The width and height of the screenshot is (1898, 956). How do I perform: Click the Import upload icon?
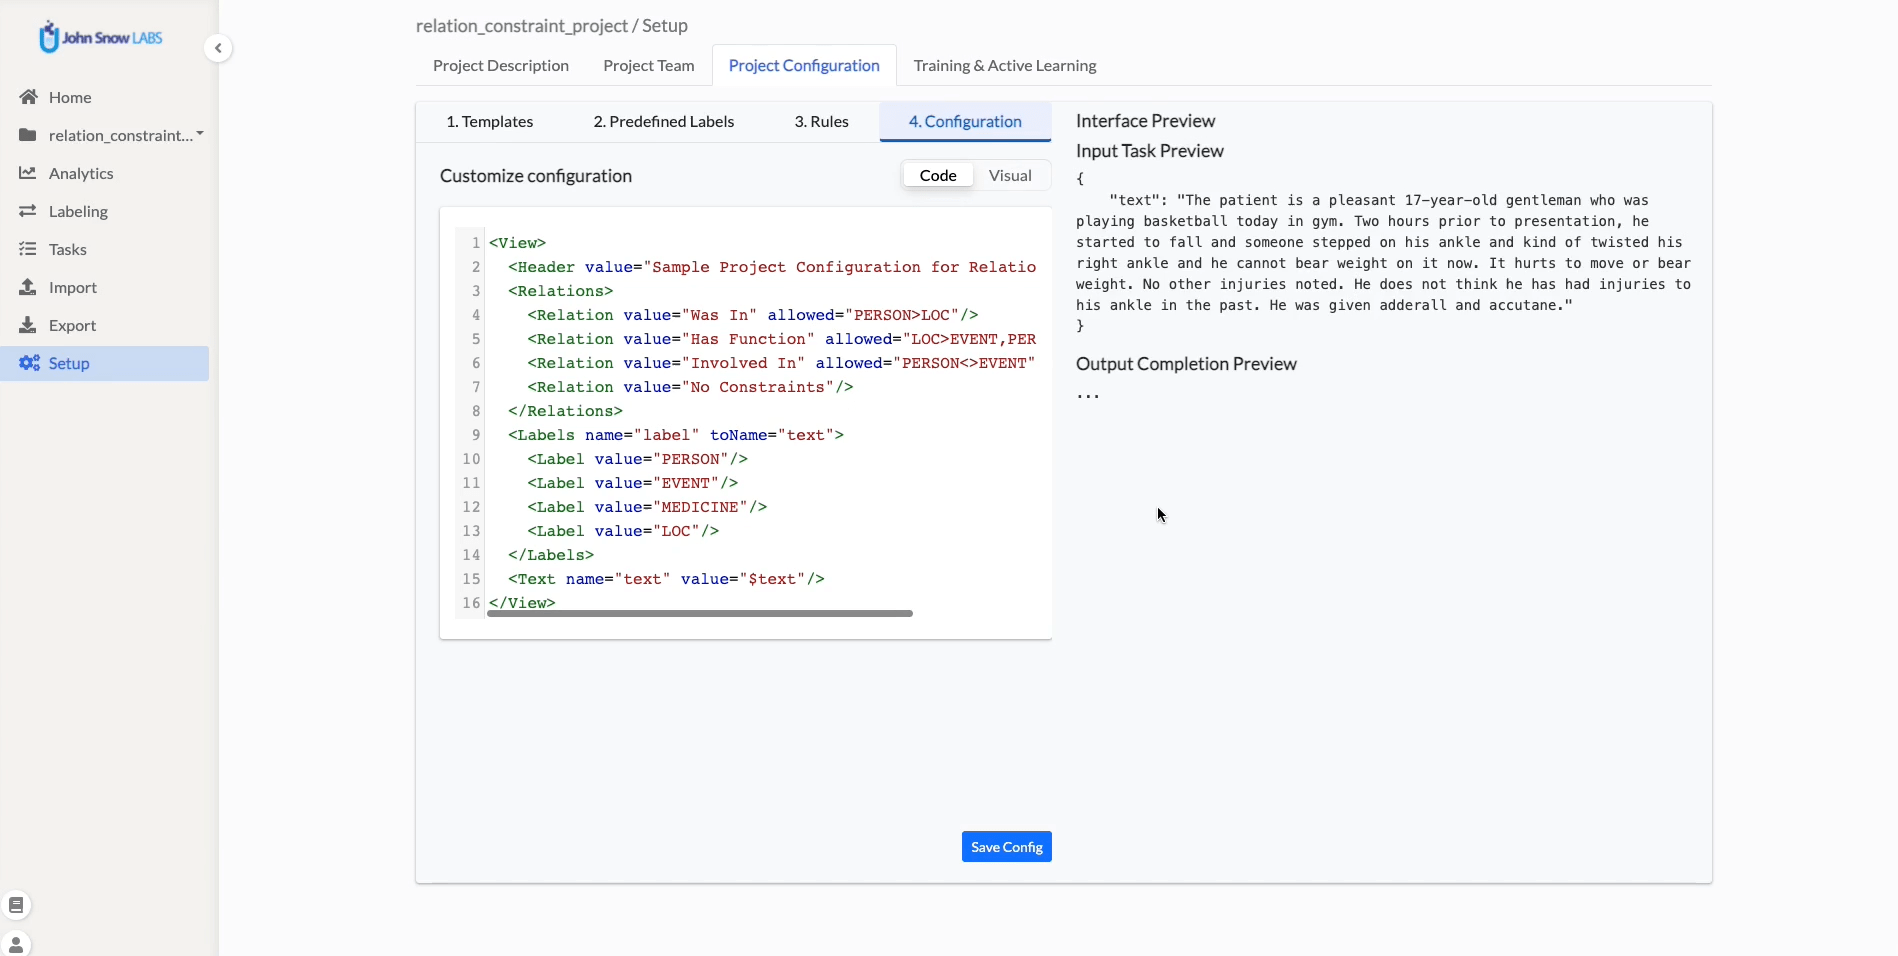coord(28,287)
